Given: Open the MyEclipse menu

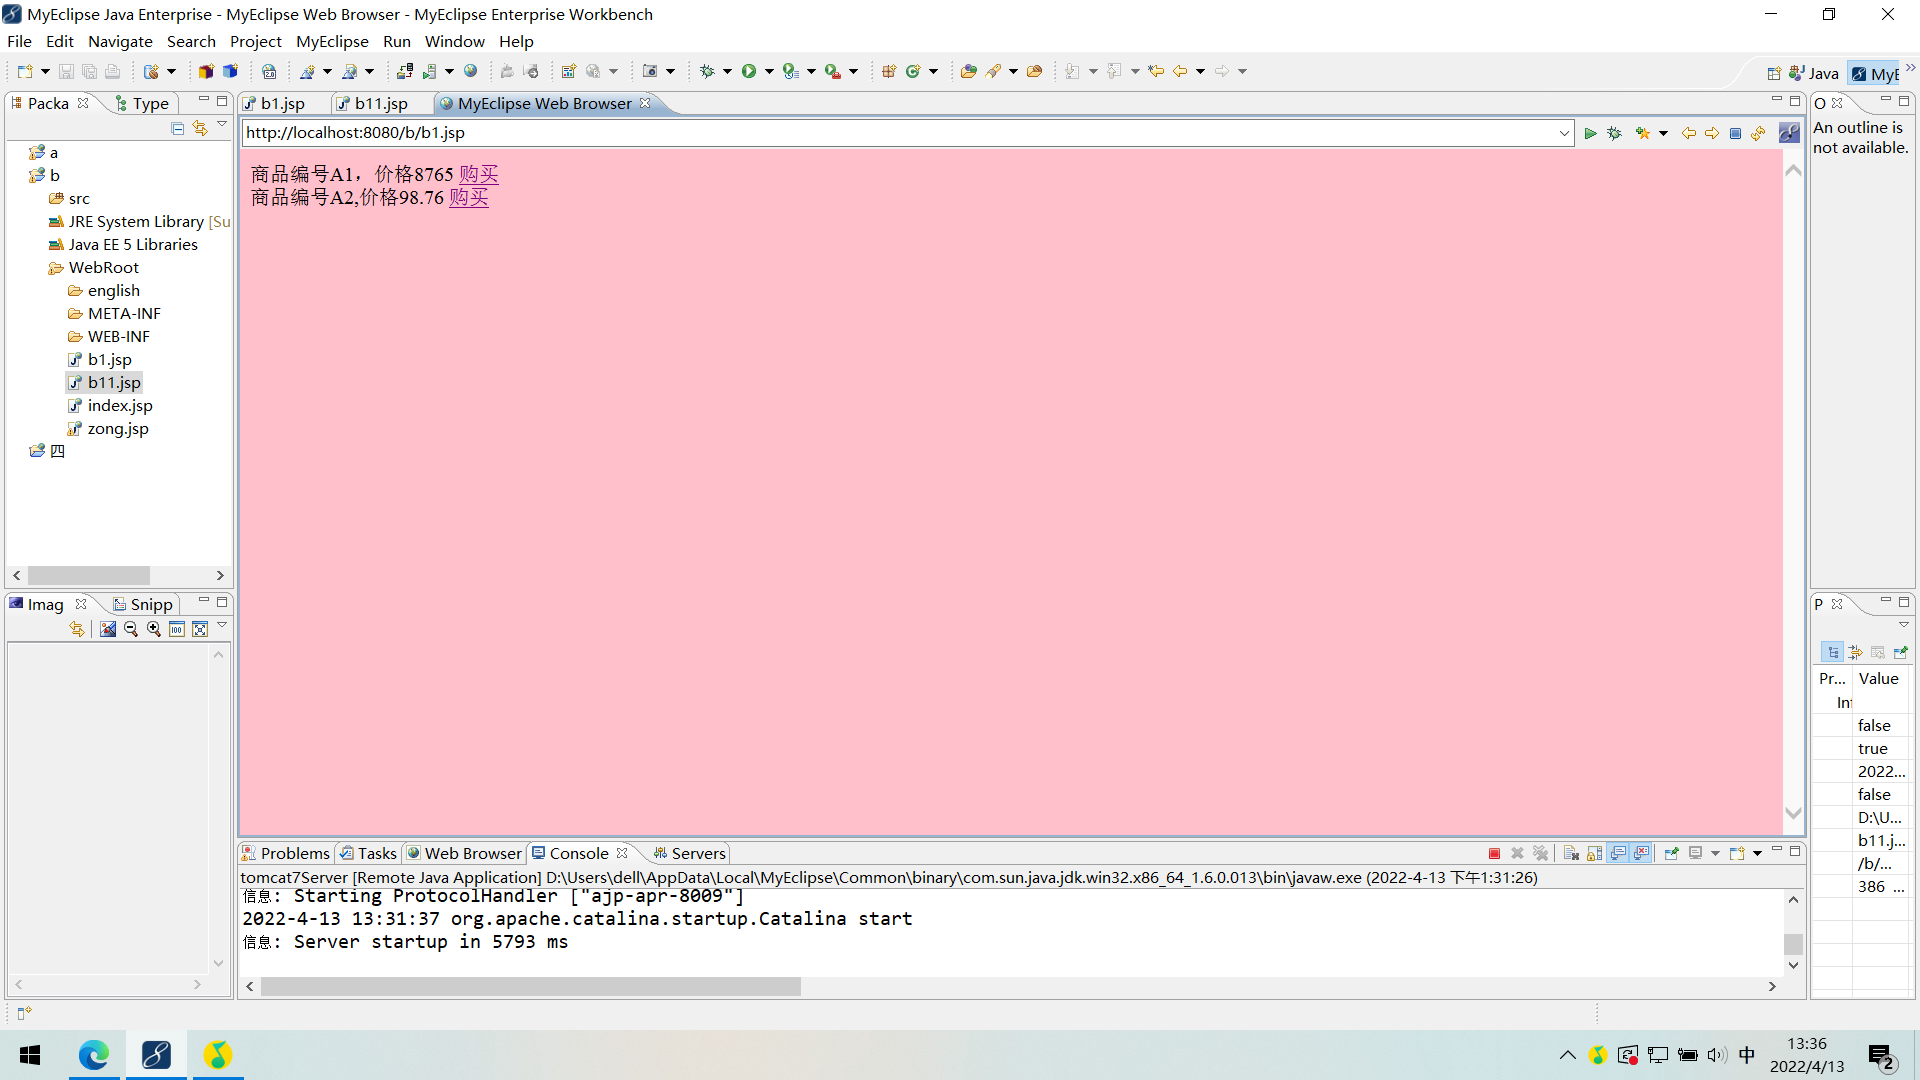Looking at the screenshot, I should [x=332, y=41].
